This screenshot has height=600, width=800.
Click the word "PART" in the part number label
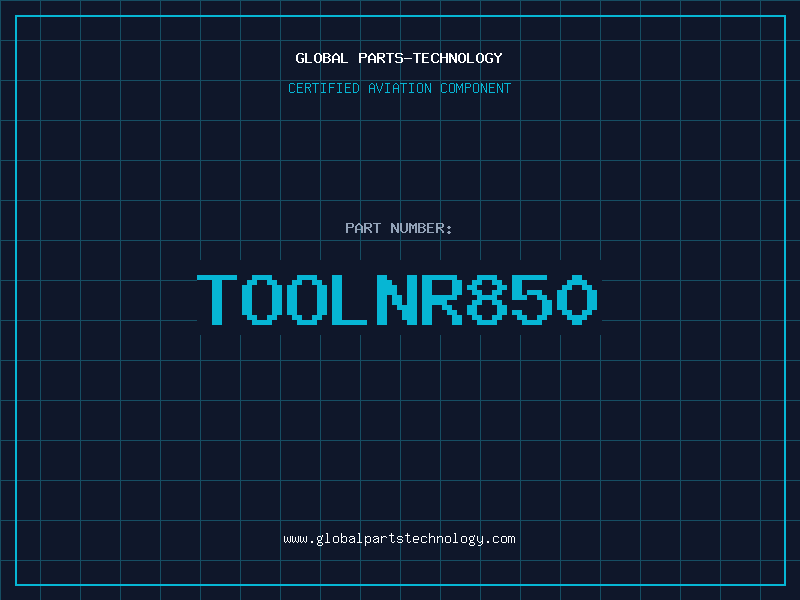click(363, 229)
